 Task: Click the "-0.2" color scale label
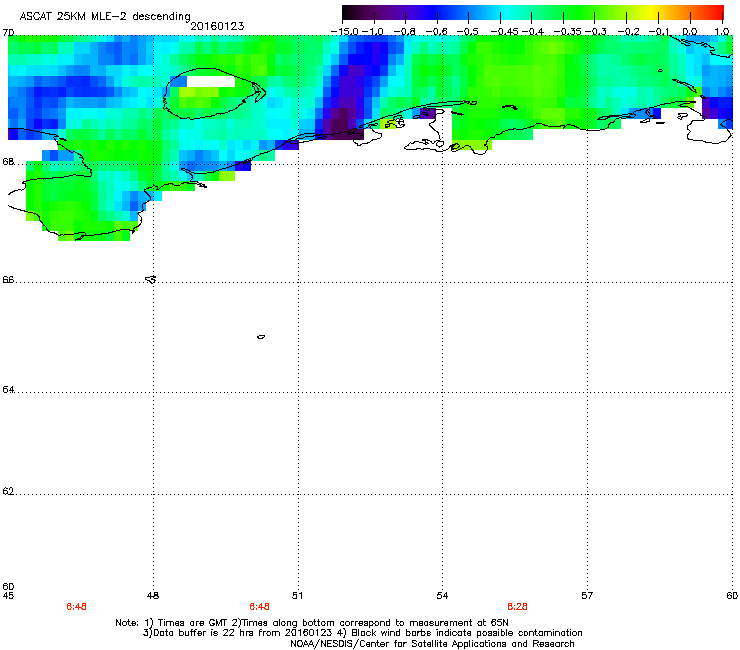(x=629, y=32)
